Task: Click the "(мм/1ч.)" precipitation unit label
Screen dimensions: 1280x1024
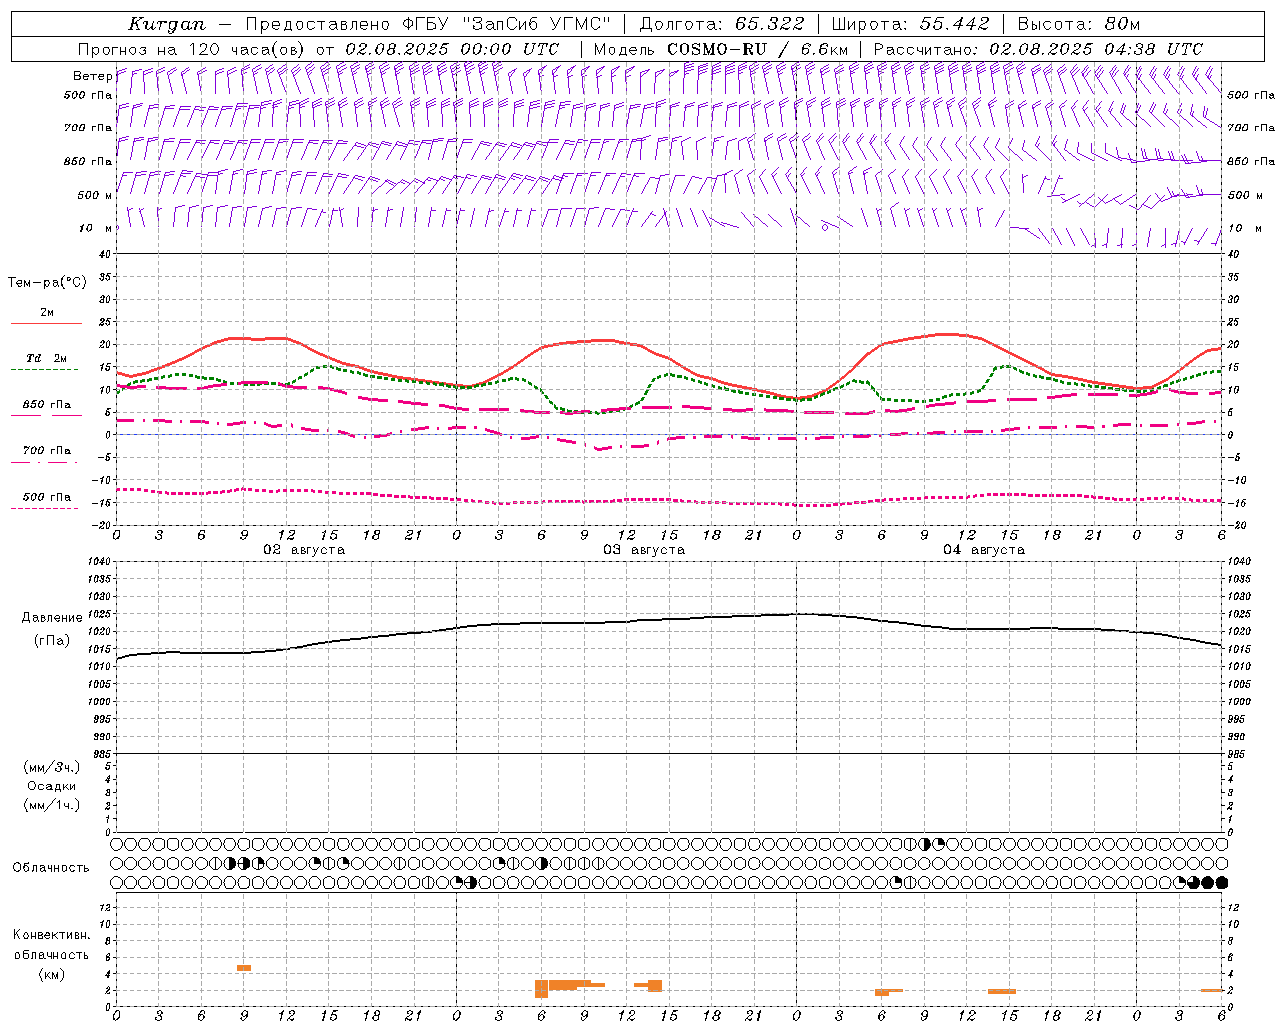Action: tap(52, 805)
